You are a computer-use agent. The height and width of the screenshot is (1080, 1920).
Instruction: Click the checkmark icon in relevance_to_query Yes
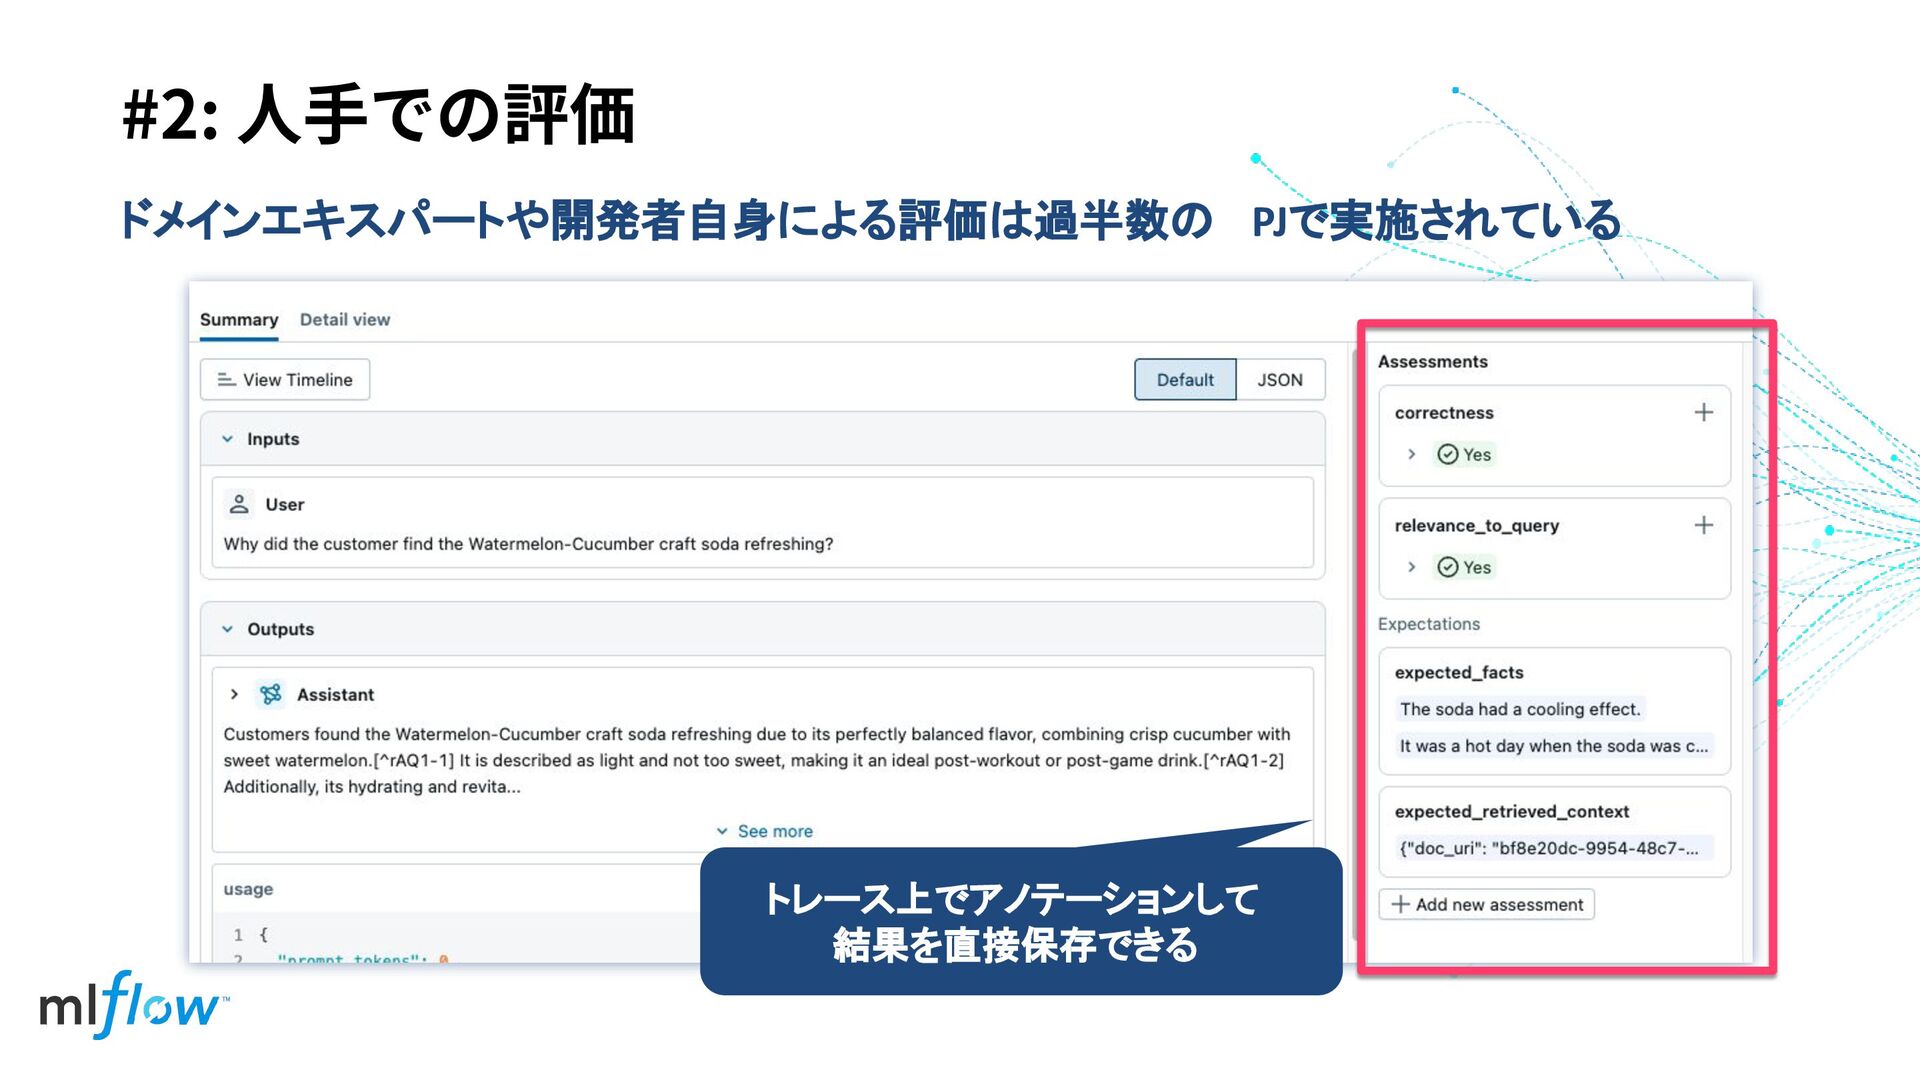tap(1447, 567)
